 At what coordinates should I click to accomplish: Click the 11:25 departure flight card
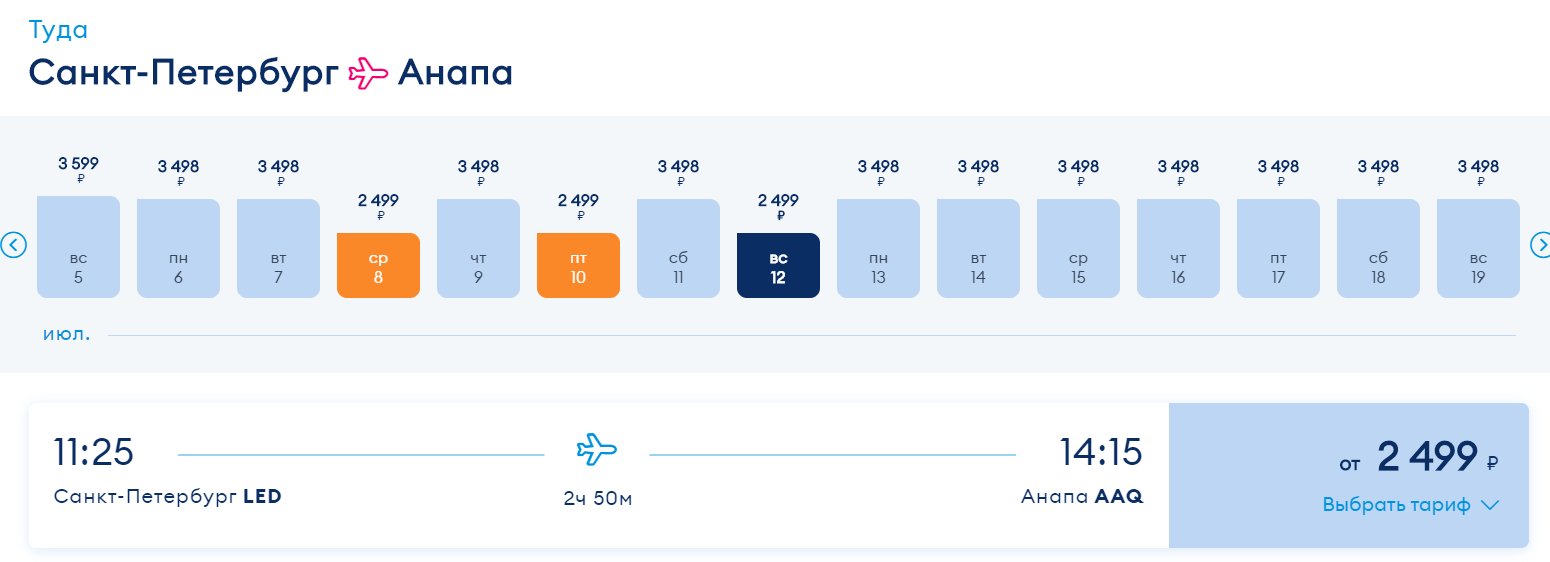(598, 475)
